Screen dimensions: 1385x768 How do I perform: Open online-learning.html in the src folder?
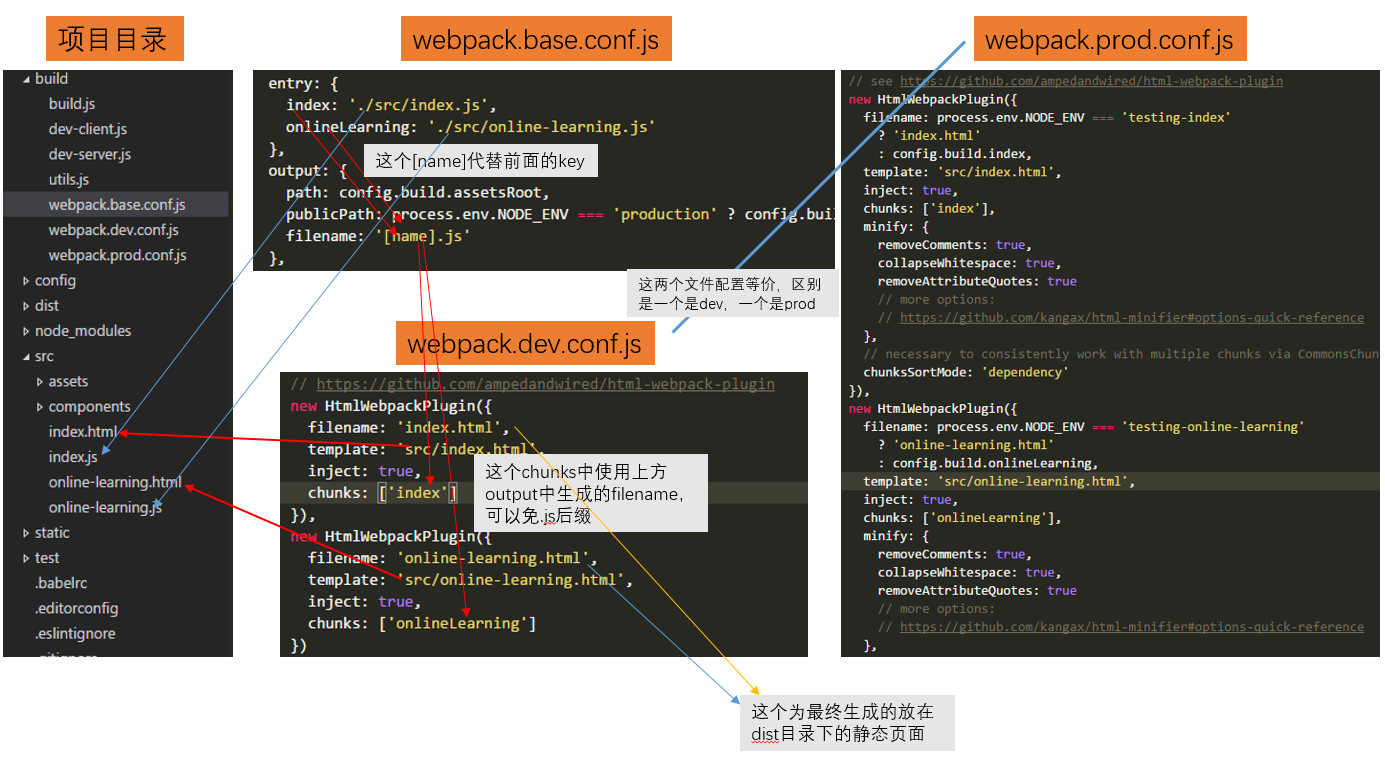(x=114, y=482)
